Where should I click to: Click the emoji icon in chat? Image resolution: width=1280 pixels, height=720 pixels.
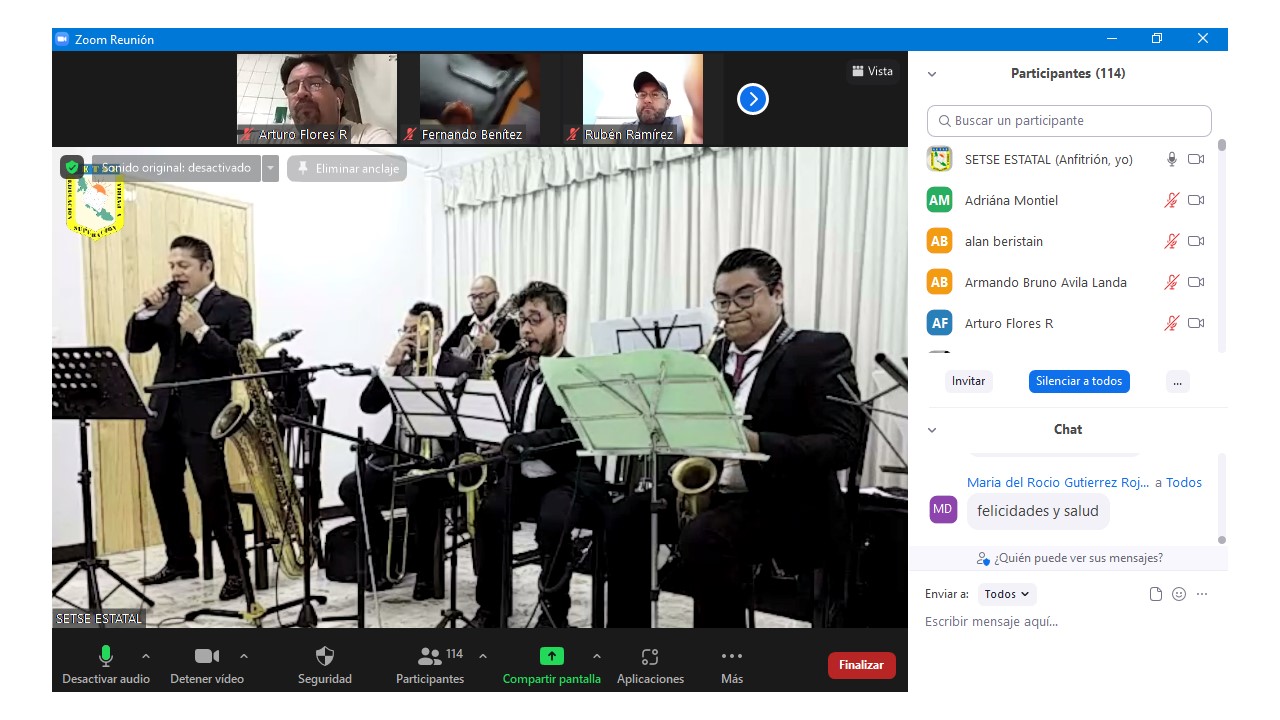pyautogui.click(x=1179, y=594)
